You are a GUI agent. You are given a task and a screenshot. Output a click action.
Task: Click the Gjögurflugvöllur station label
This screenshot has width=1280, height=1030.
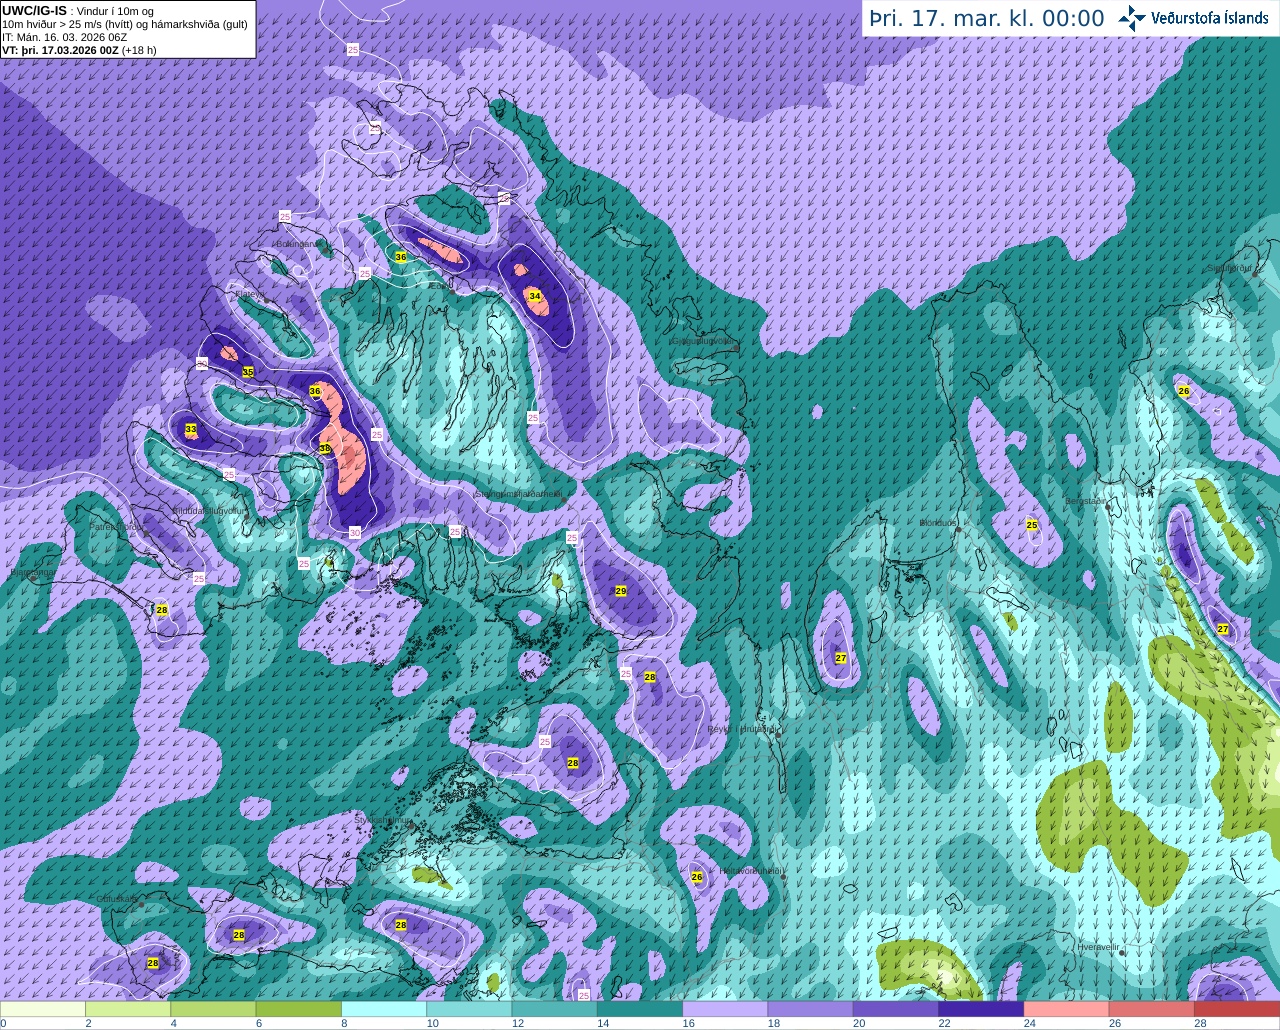(704, 341)
